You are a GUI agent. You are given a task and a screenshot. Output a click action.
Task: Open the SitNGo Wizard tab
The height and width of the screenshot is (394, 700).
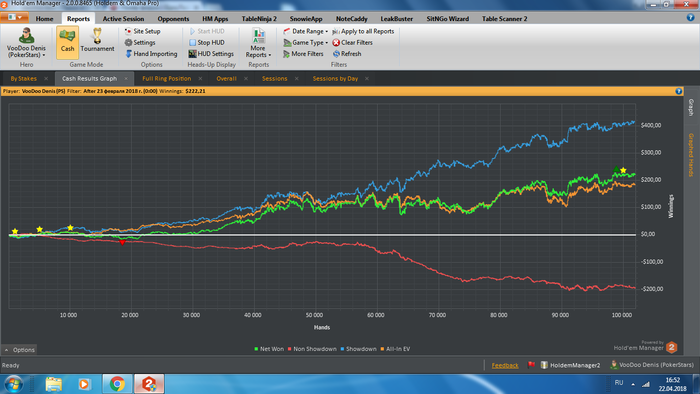(x=447, y=19)
